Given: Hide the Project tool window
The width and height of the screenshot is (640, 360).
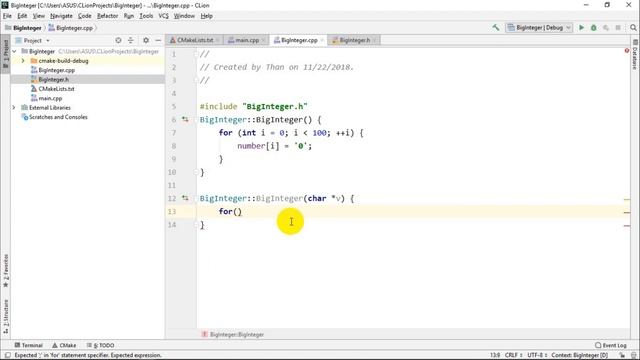Looking at the screenshot, I should tap(158, 40).
